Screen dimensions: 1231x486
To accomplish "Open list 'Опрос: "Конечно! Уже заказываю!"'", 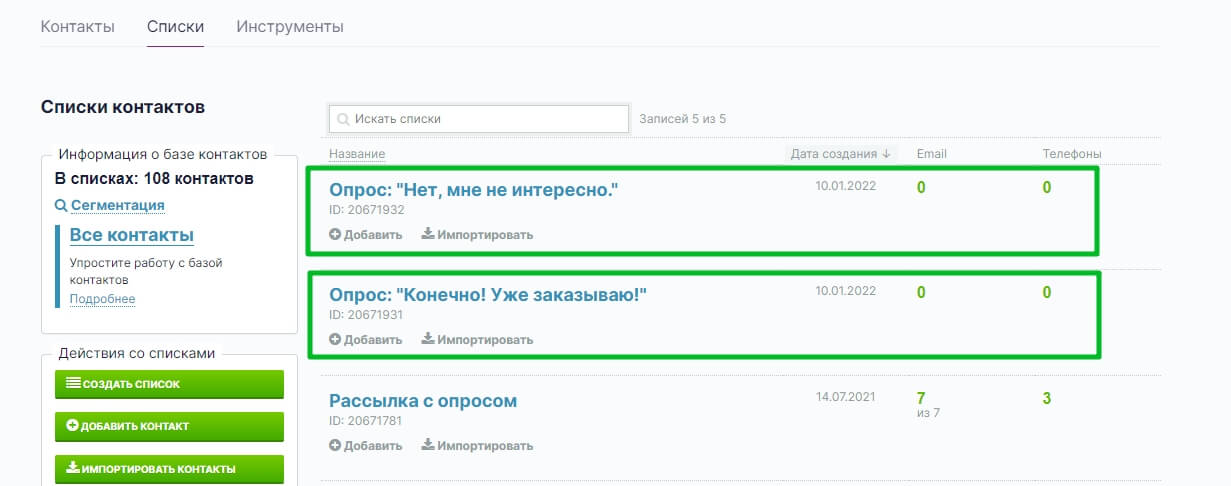I will pyautogui.click(x=488, y=294).
